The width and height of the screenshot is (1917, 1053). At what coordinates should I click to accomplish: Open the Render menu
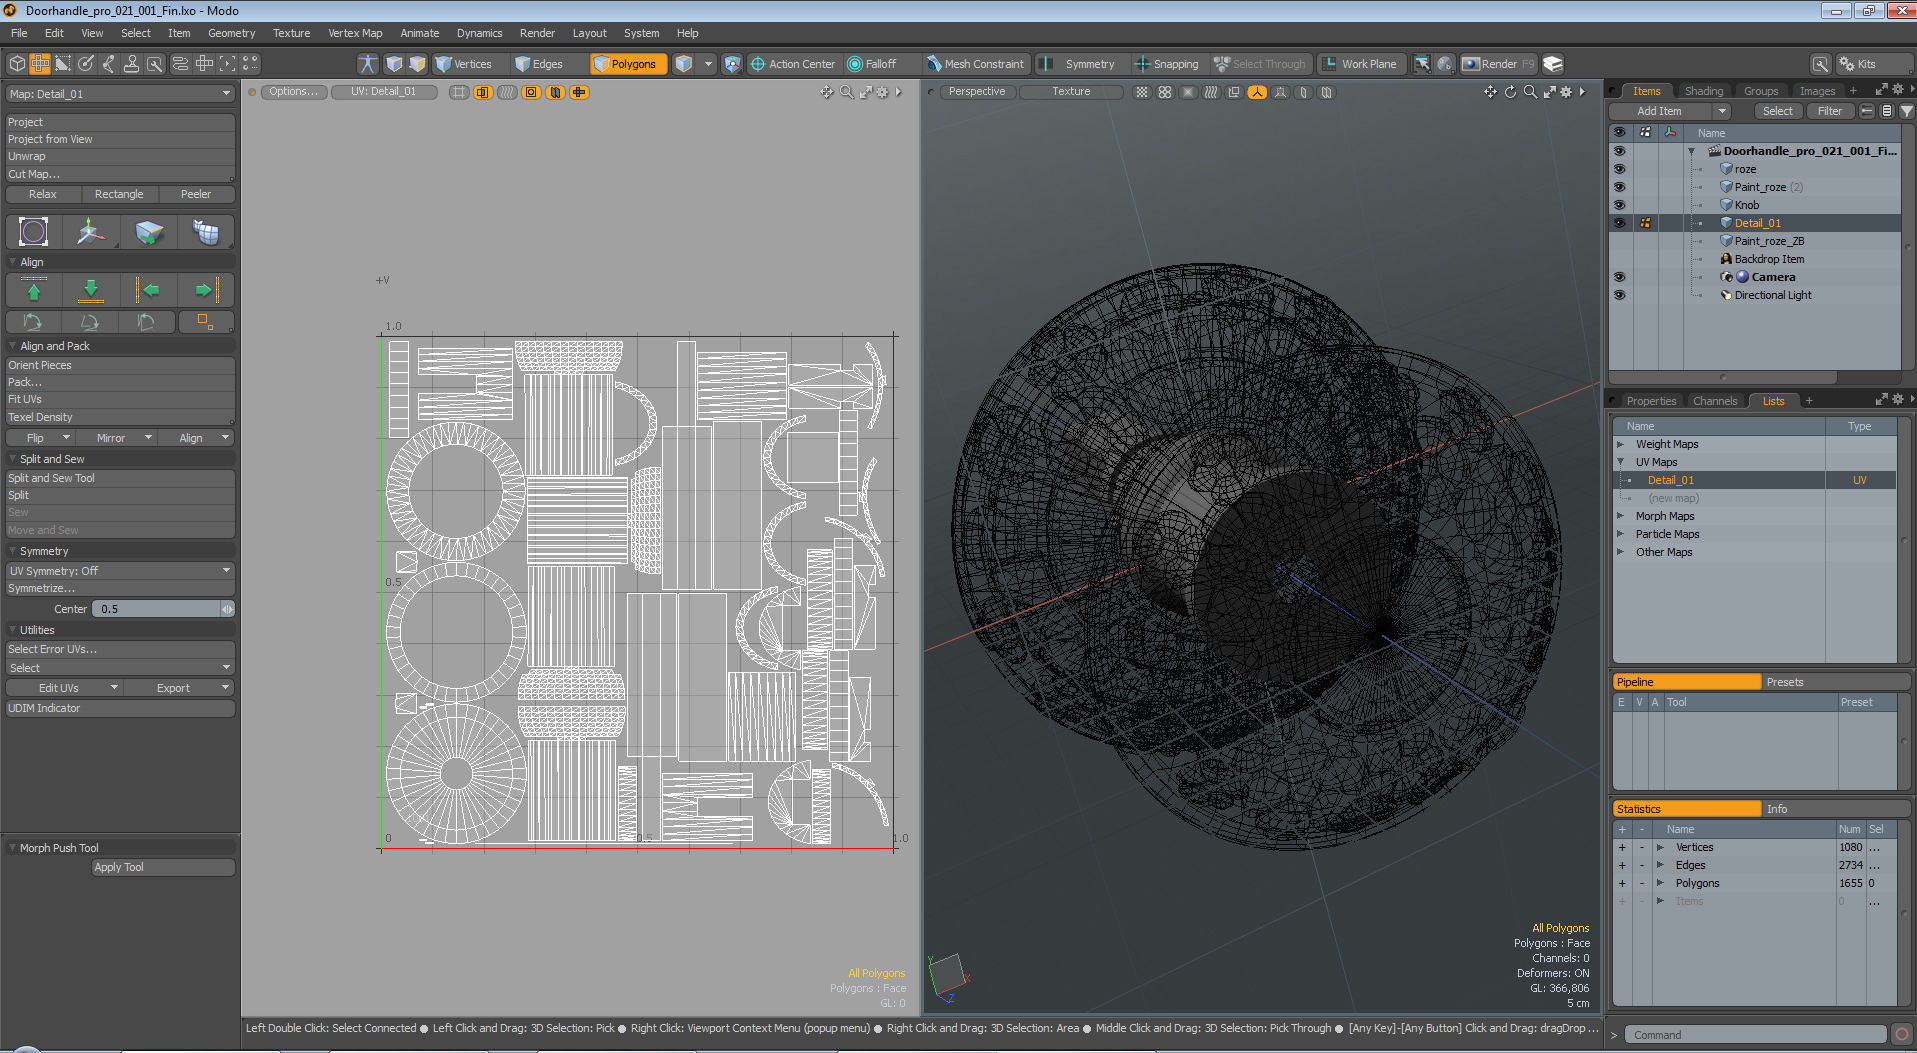click(537, 33)
